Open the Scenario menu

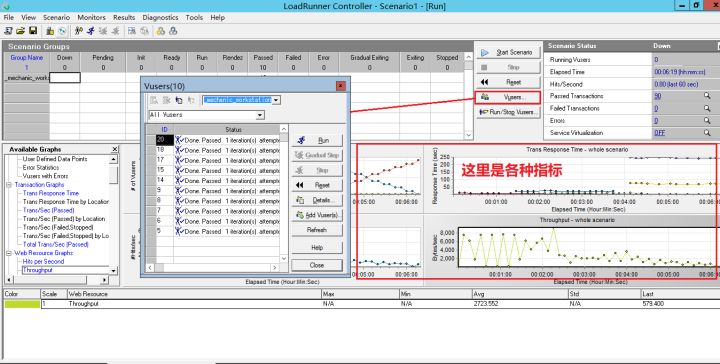coord(56,17)
